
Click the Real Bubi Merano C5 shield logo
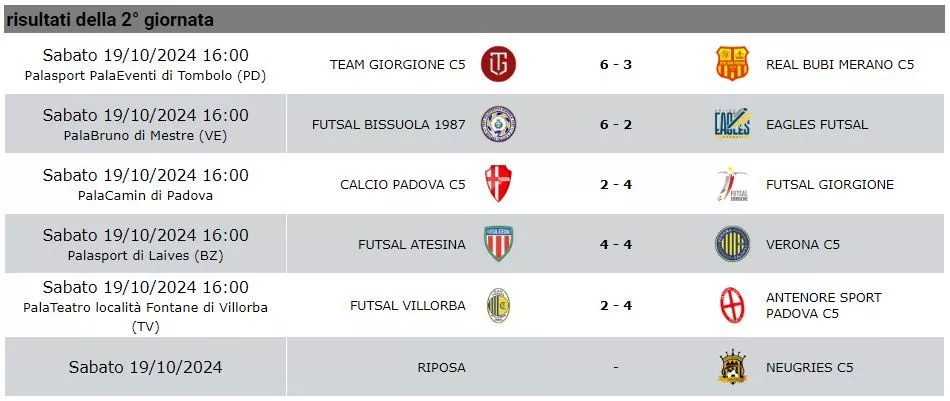coord(732,64)
